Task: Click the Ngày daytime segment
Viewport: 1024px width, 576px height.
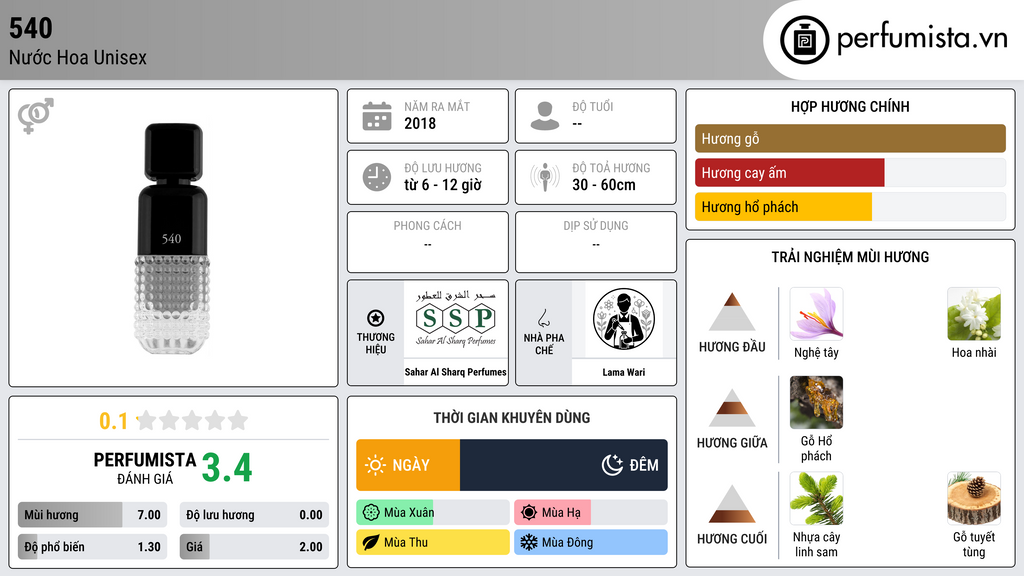Action: pos(408,465)
